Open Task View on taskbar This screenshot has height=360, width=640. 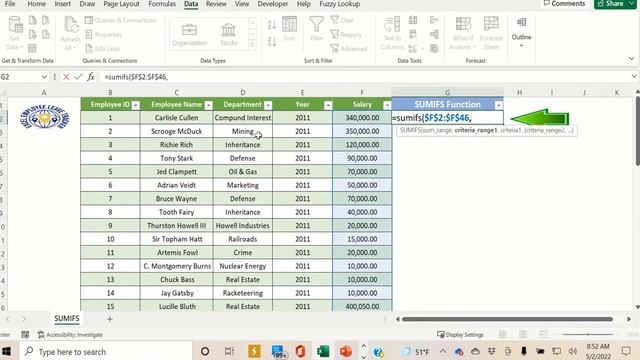tap(229, 351)
